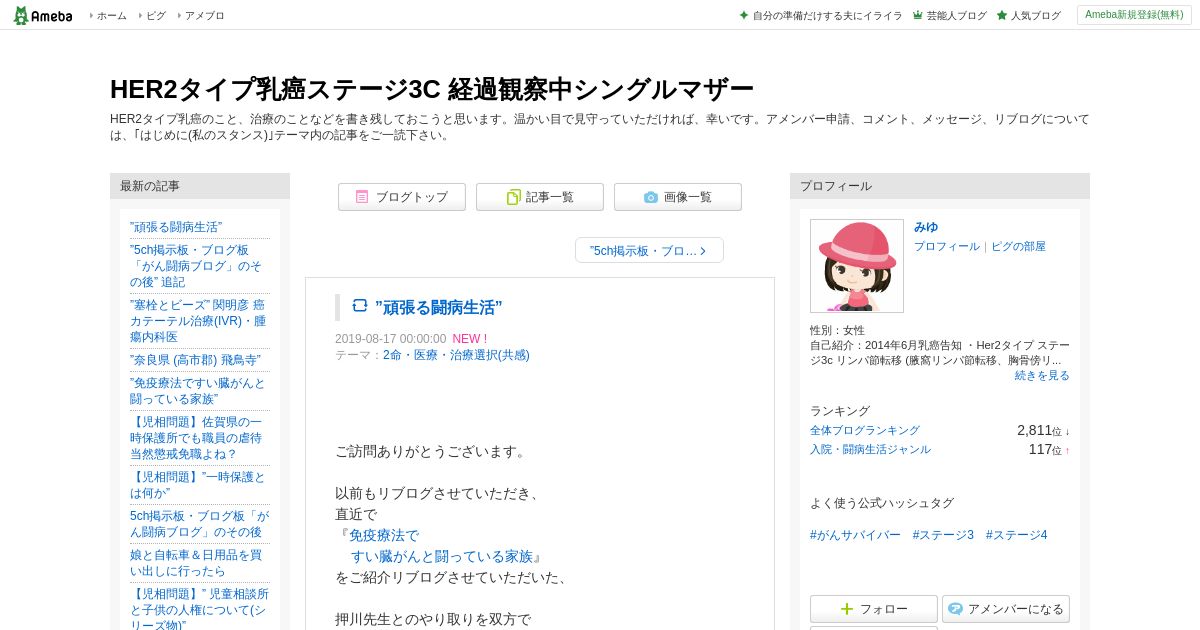Click the ブログトップ button
The width and height of the screenshot is (1200, 630).
pos(402,197)
